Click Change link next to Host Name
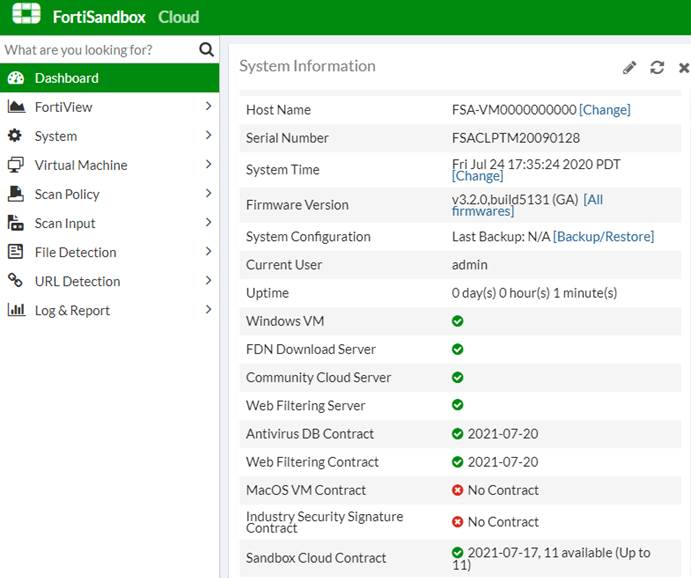This screenshot has height=578, width=691. pos(605,110)
